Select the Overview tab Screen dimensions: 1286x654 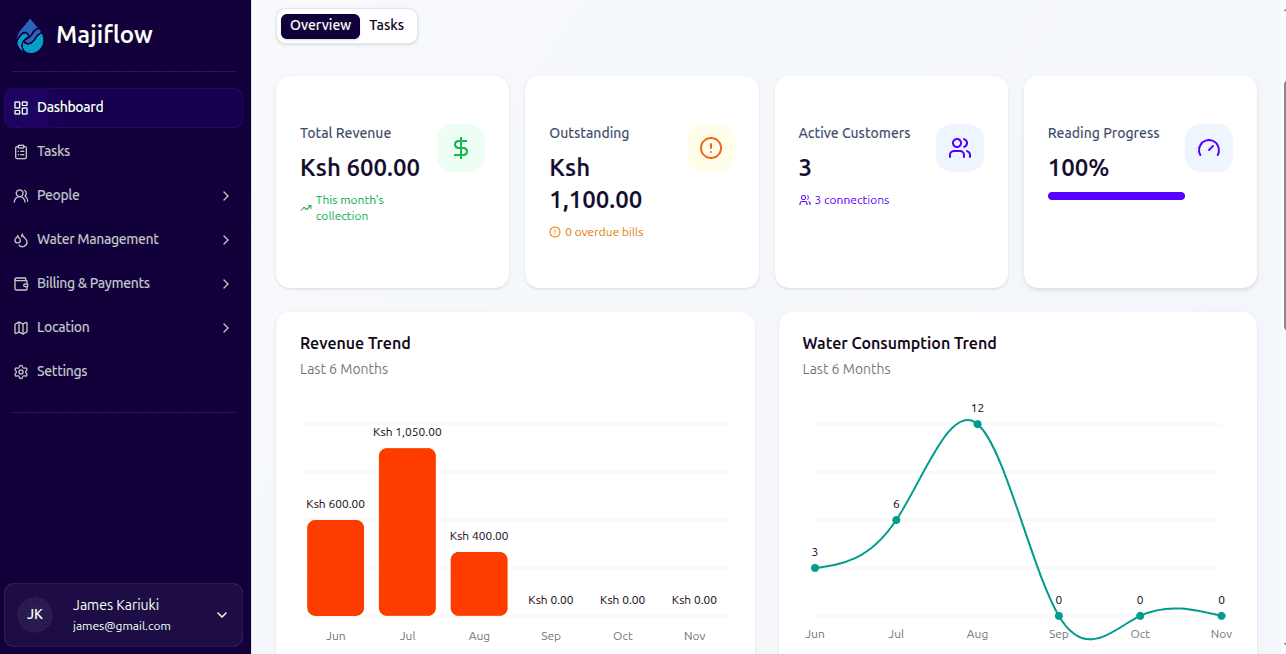pos(319,25)
